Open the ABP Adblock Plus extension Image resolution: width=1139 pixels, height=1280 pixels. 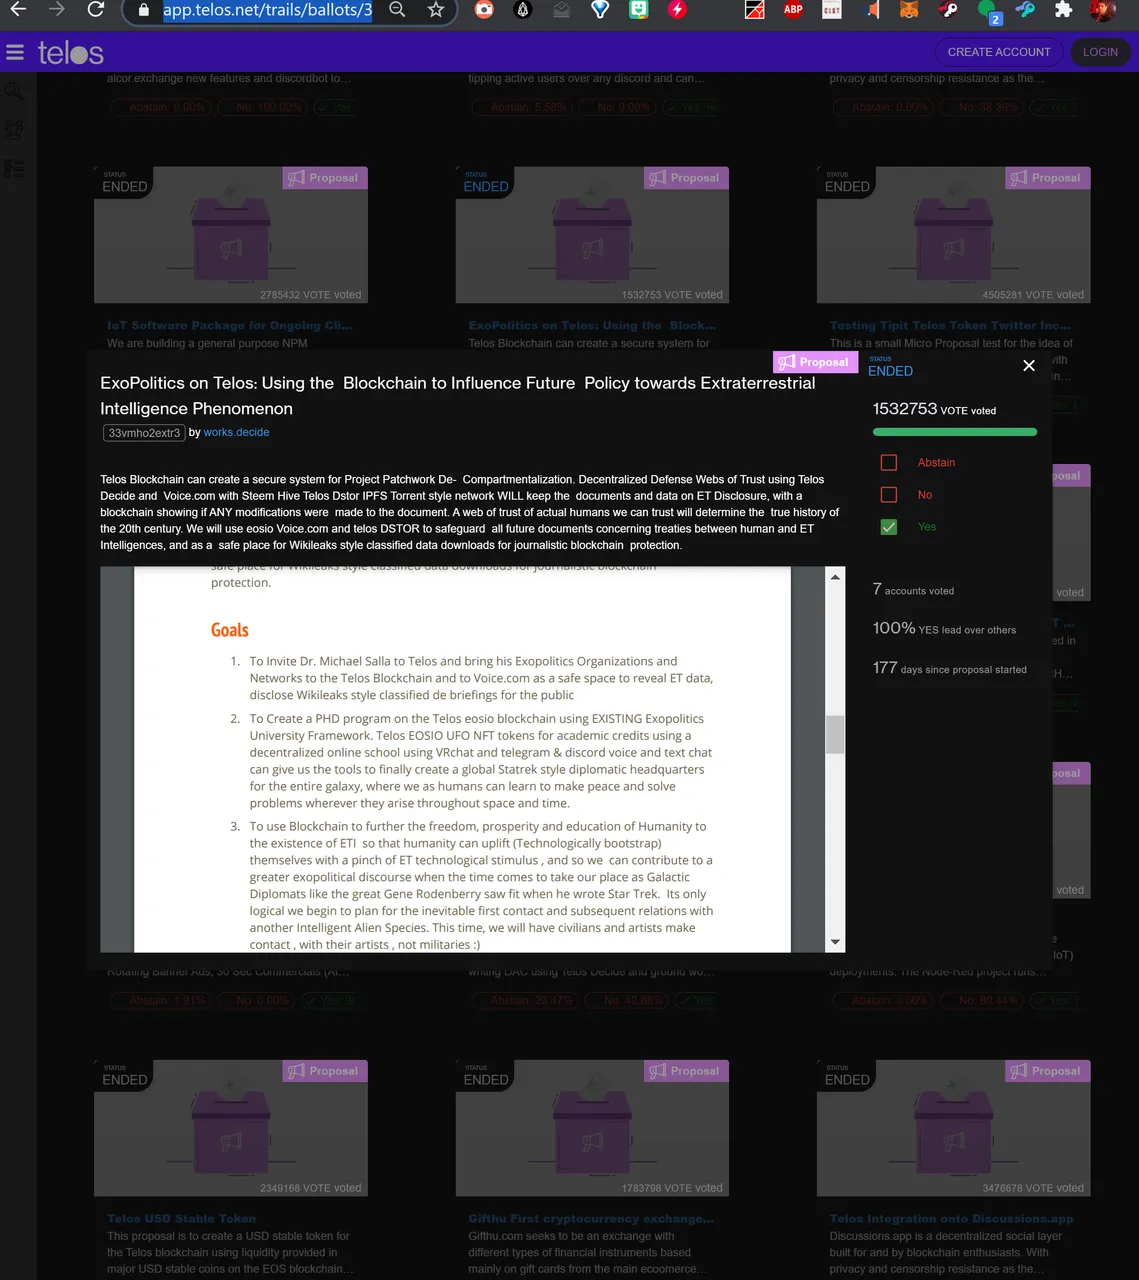(x=793, y=9)
